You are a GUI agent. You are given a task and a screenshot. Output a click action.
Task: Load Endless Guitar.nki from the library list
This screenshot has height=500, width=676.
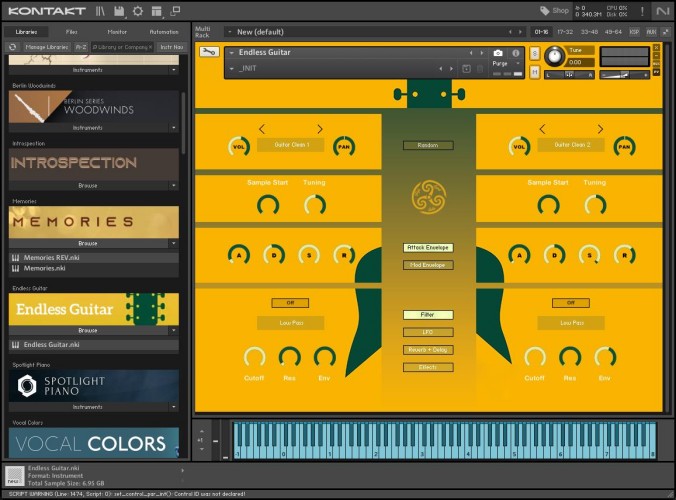pos(94,345)
